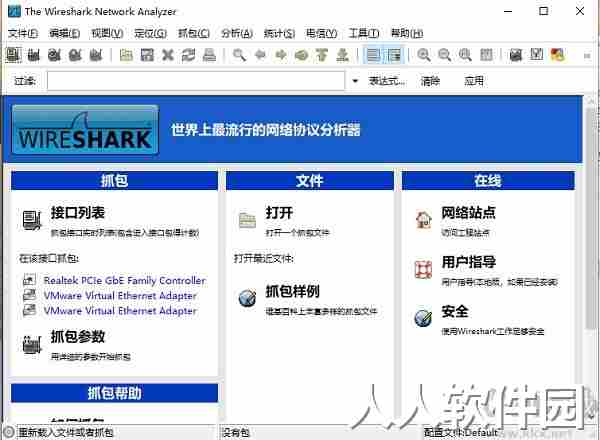This screenshot has height=440, width=600.
Task: Open capture filters toolbar icon
Action: coord(516,55)
